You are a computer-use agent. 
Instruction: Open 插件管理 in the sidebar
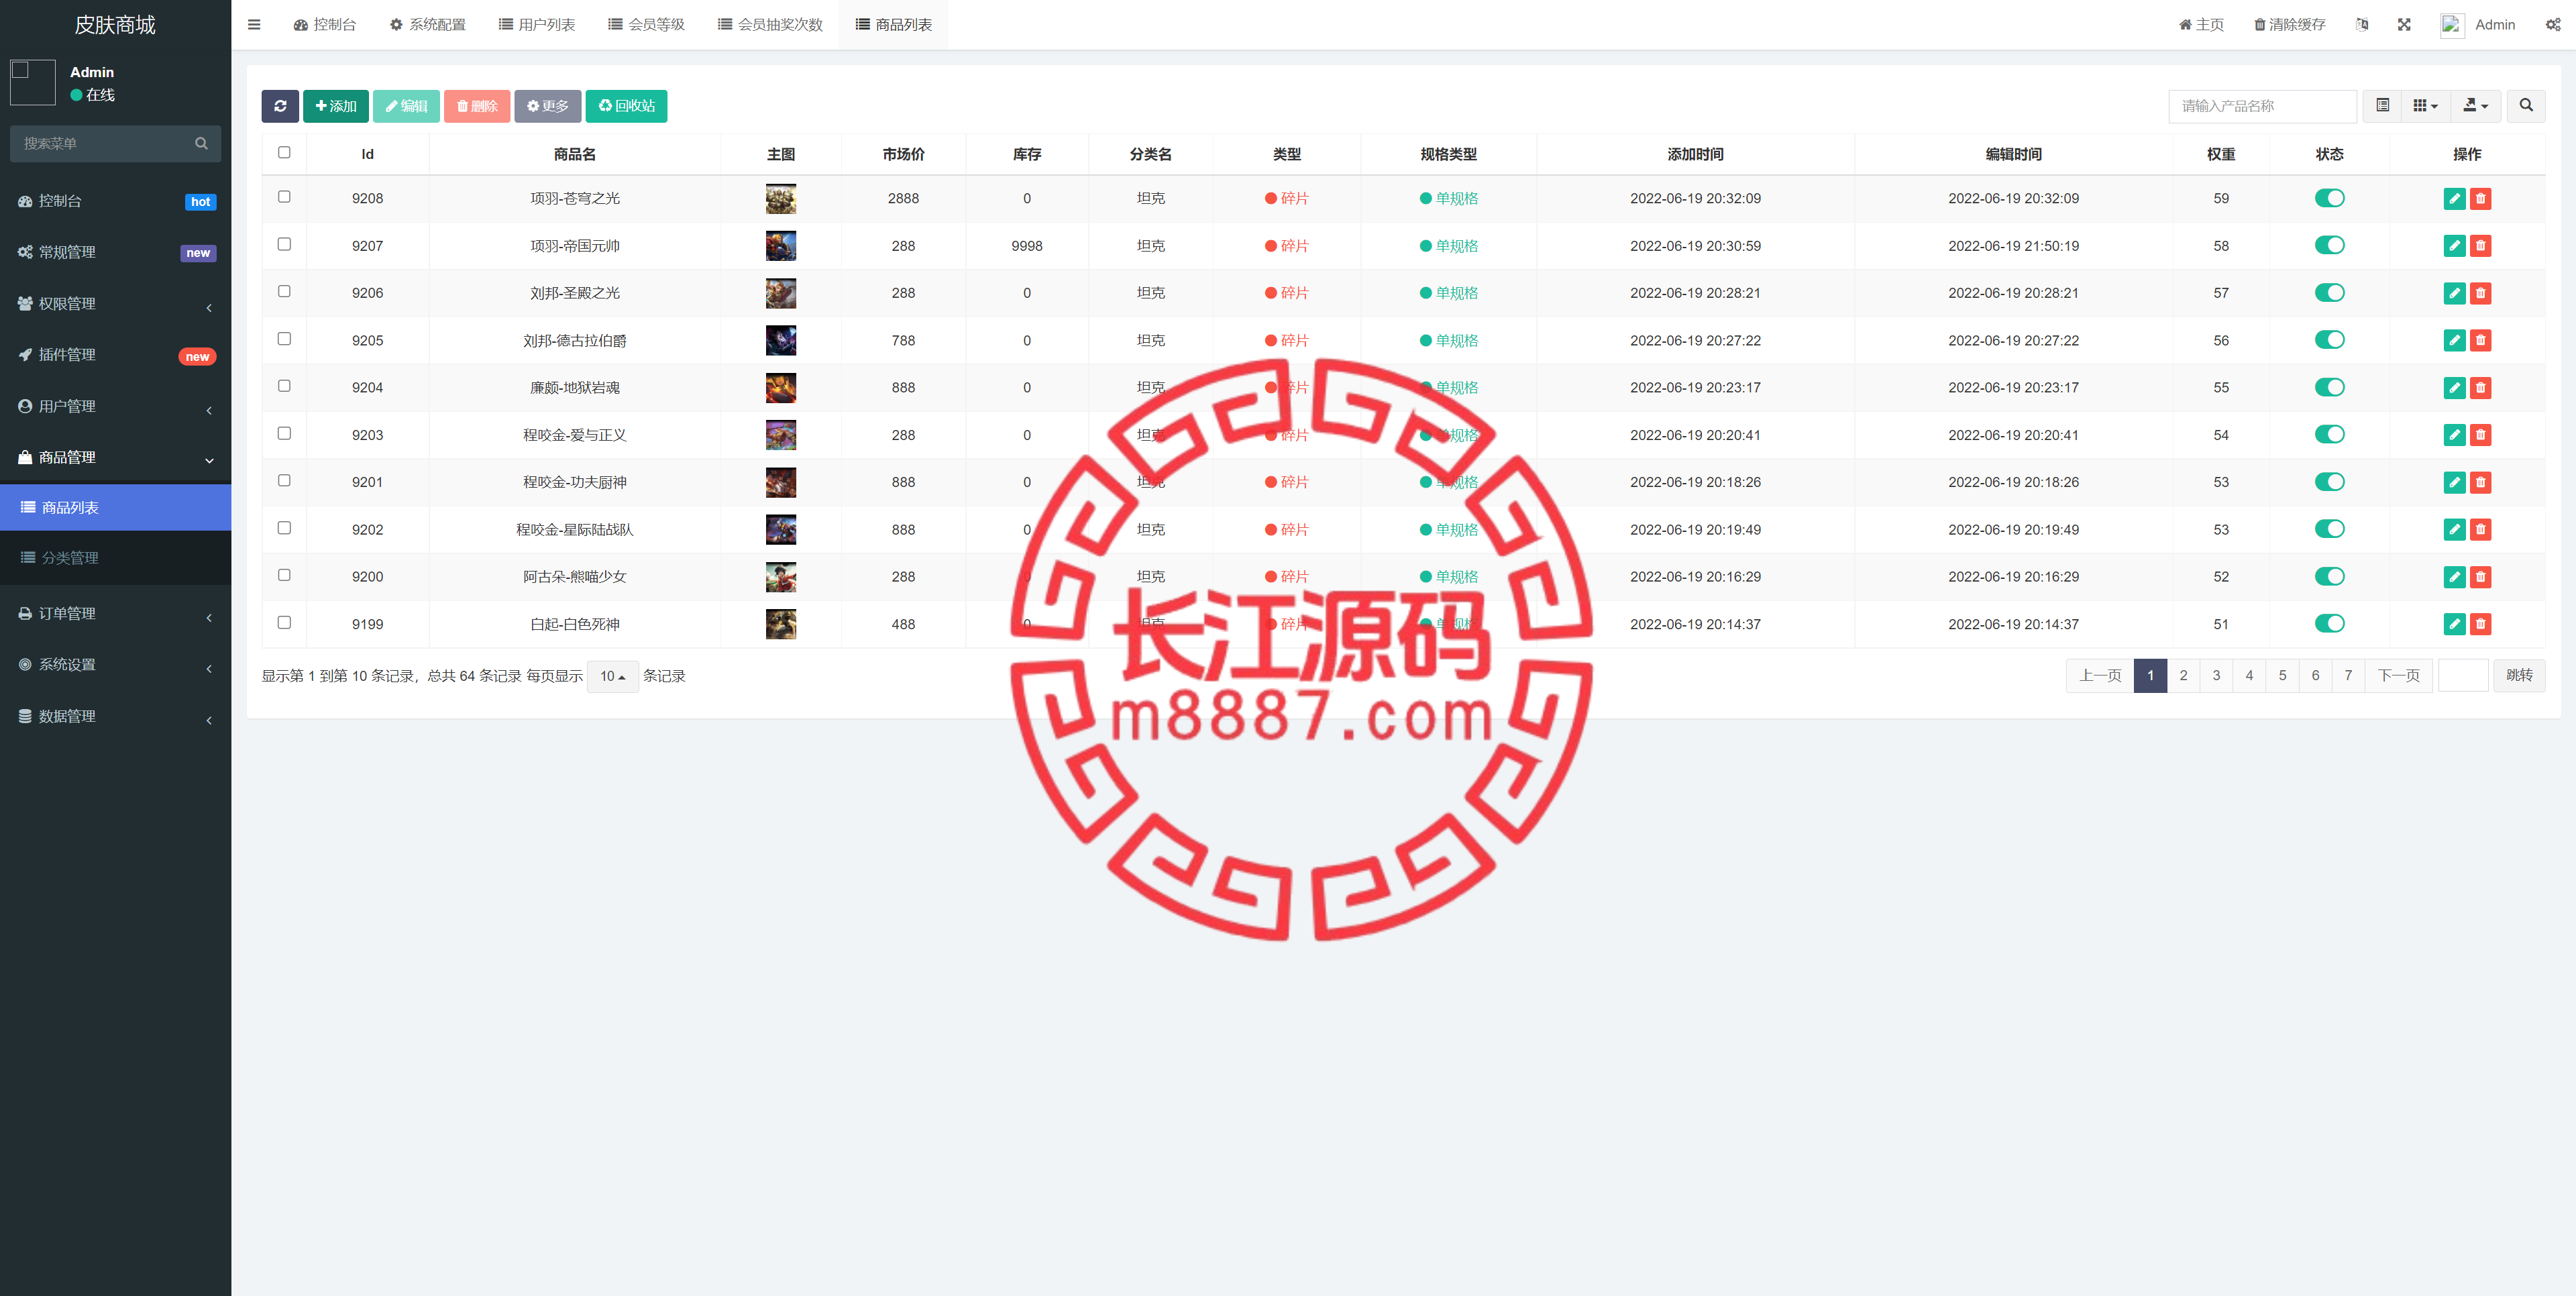116,355
